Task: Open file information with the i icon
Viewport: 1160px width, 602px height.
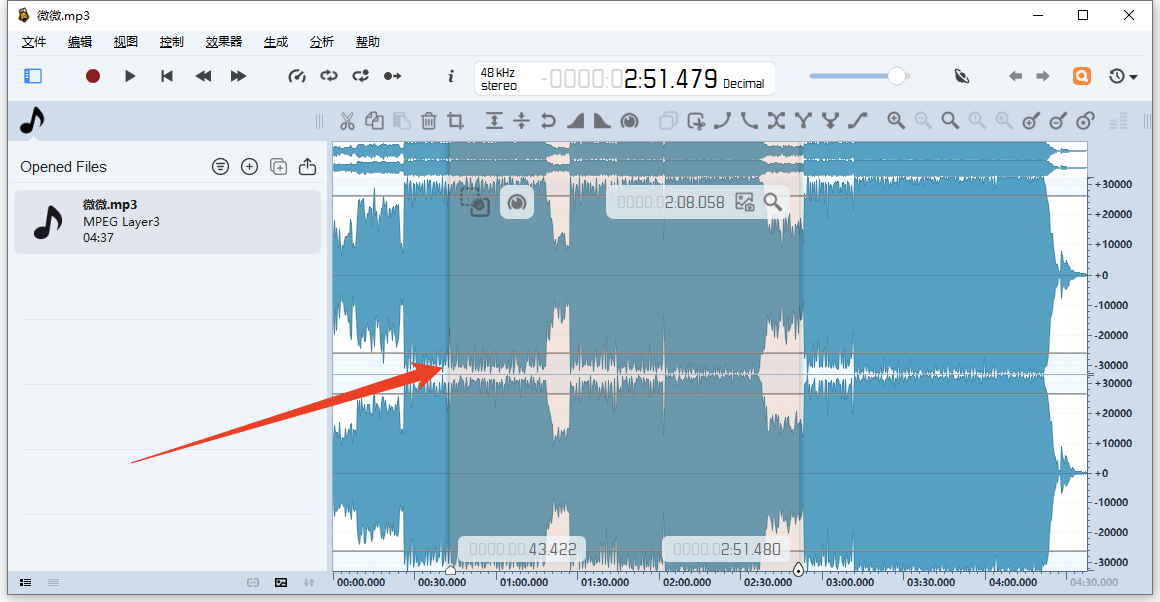Action: pyautogui.click(x=451, y=76)
